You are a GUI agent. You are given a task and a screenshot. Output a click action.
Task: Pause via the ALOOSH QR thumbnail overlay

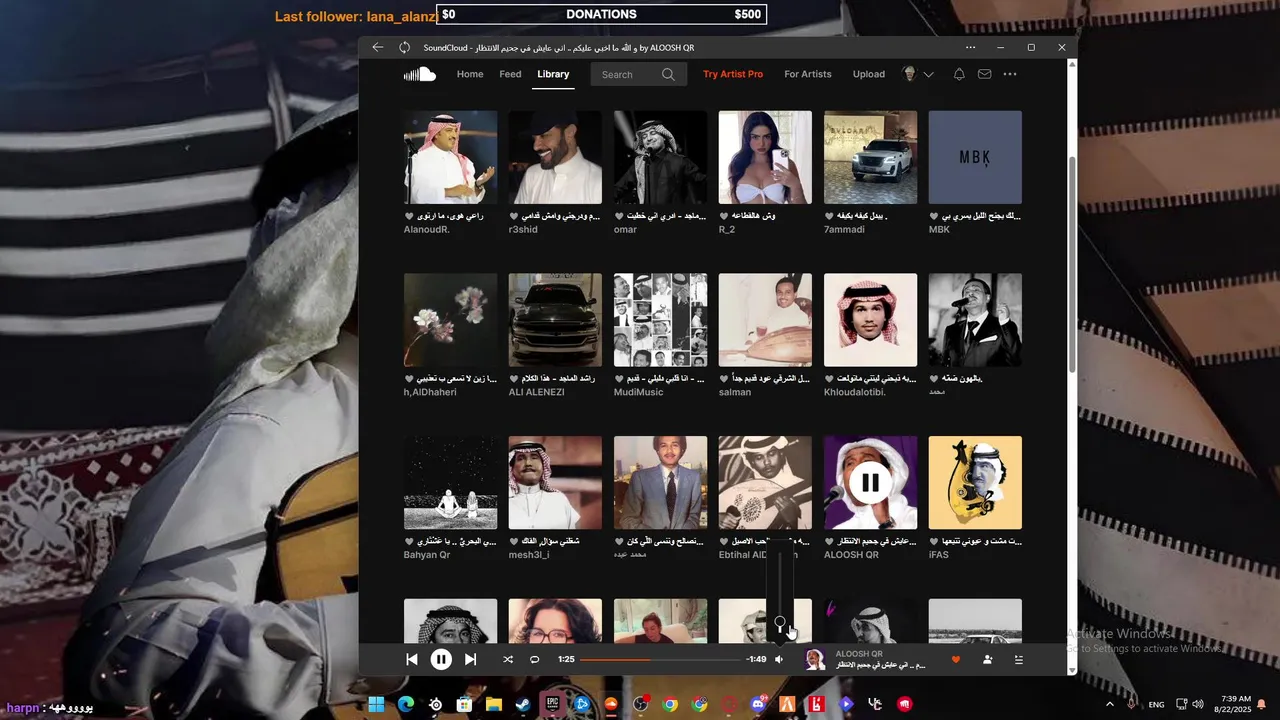870,483
